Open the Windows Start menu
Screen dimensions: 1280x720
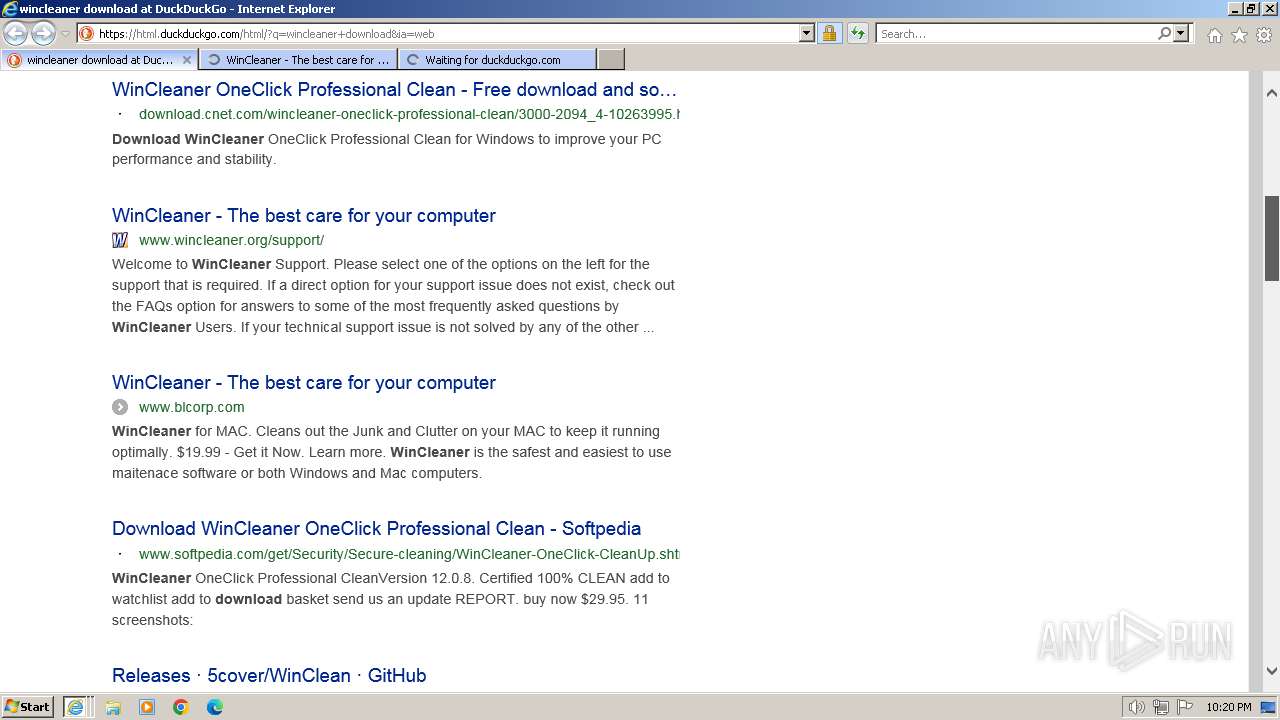click(27, 706)
